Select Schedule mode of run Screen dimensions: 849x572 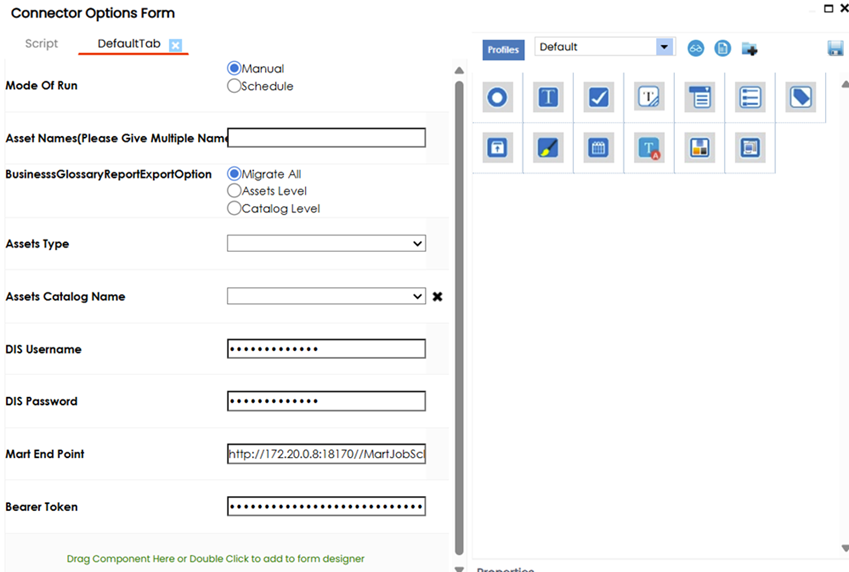coord(235,86)
